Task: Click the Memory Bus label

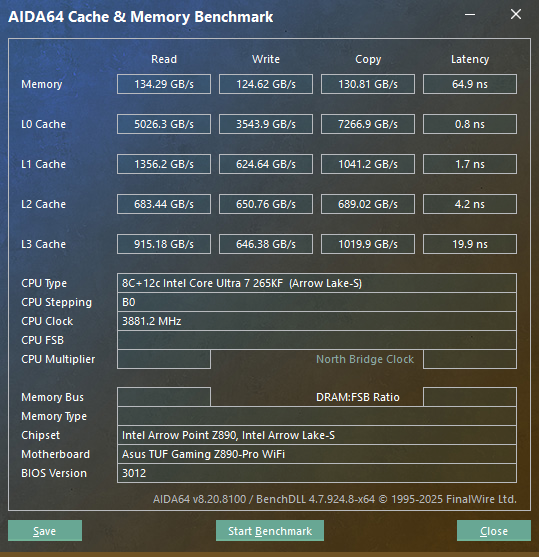Action: point(52,397)
